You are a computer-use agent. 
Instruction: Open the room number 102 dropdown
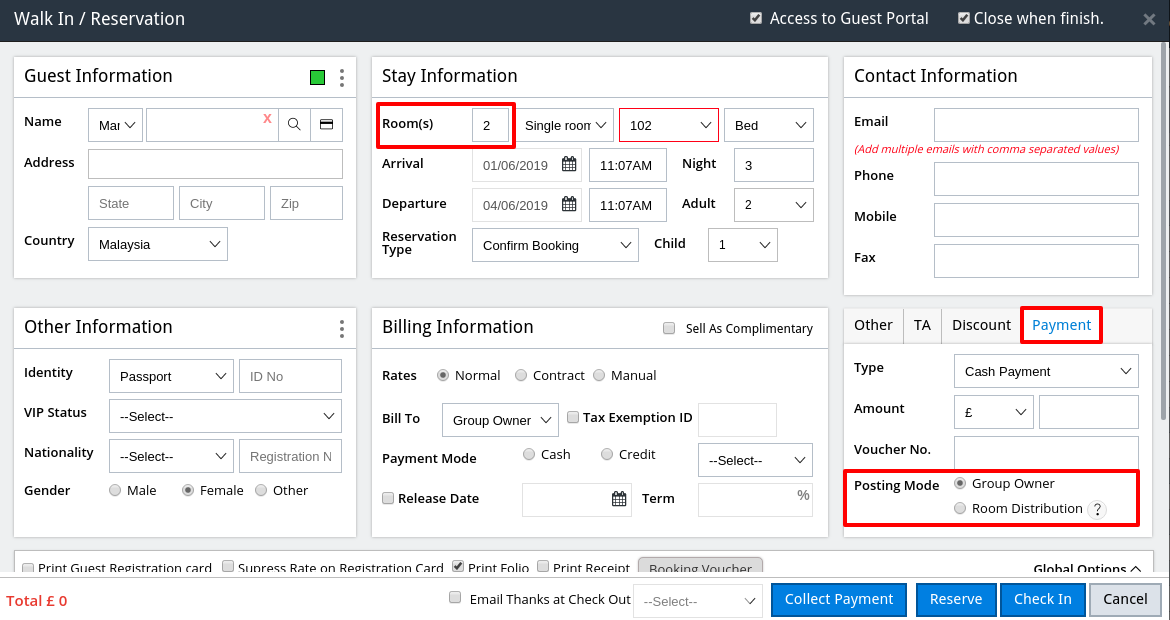pos(669,125)
